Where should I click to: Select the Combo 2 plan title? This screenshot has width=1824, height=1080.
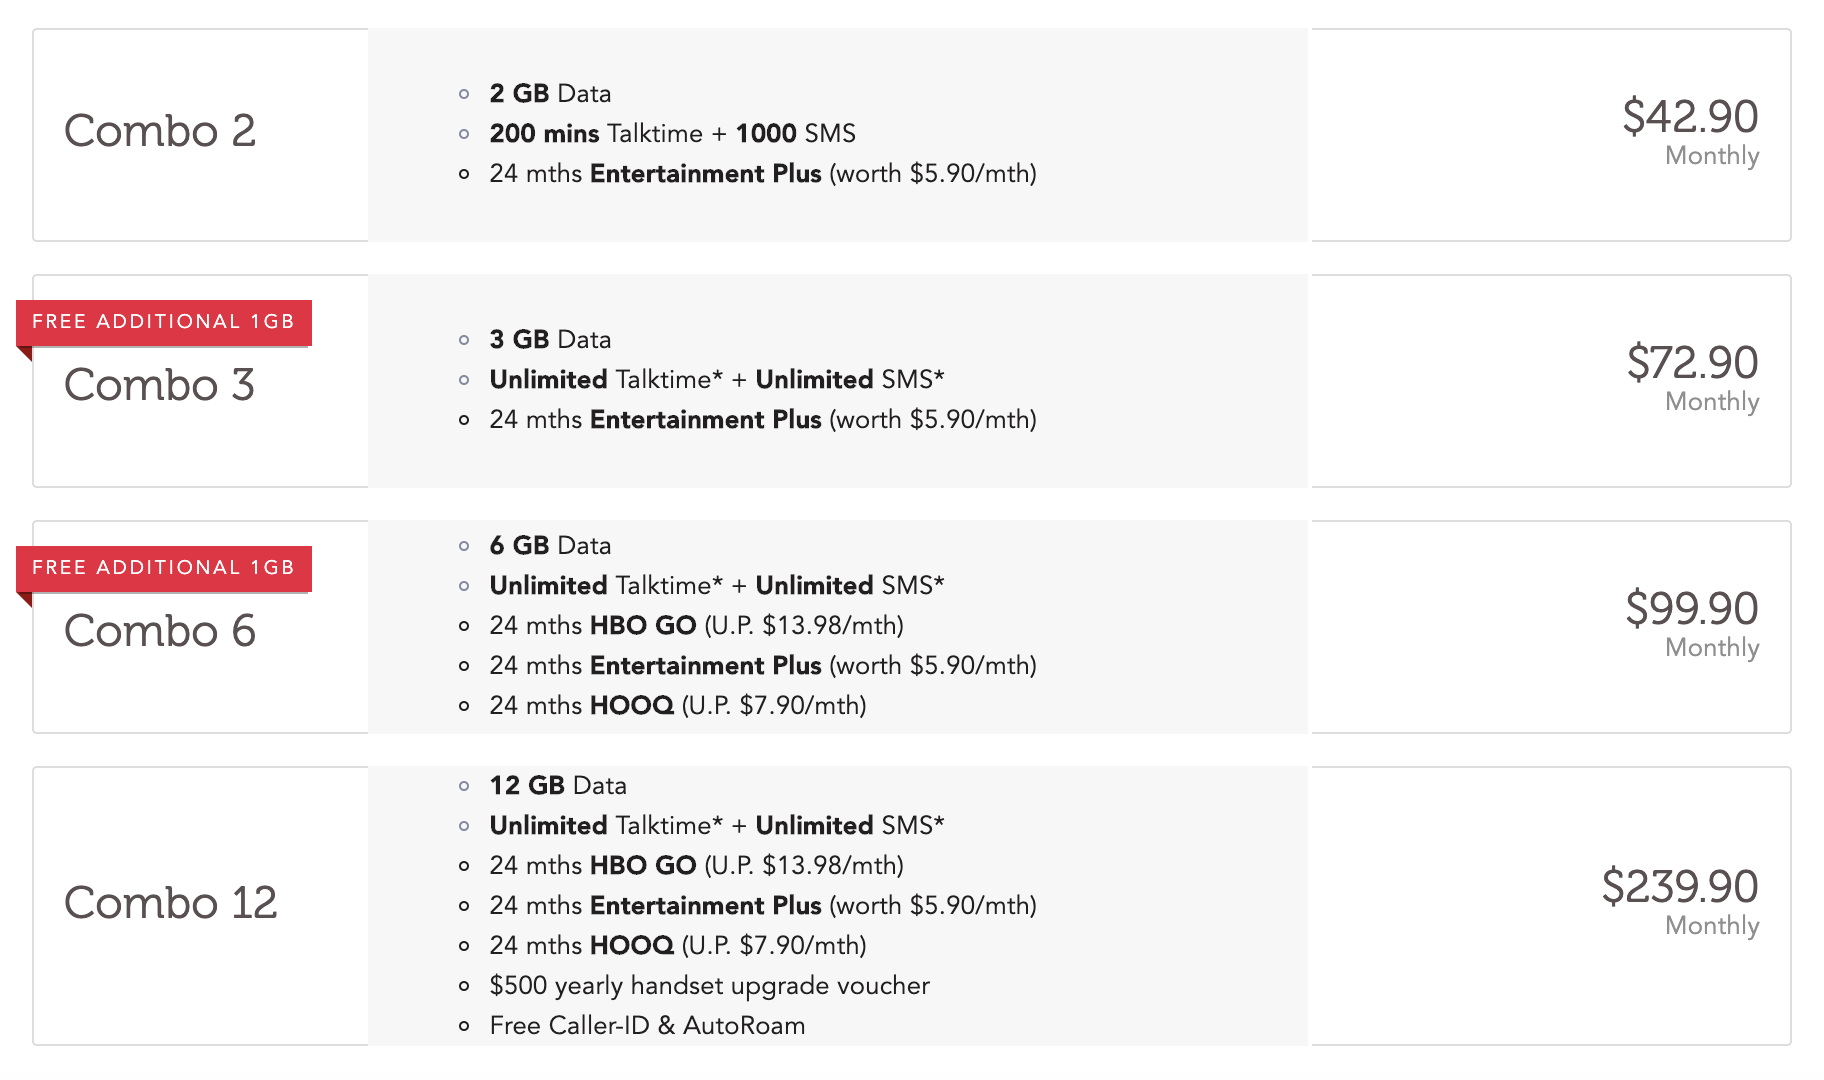tap(160, 131)
